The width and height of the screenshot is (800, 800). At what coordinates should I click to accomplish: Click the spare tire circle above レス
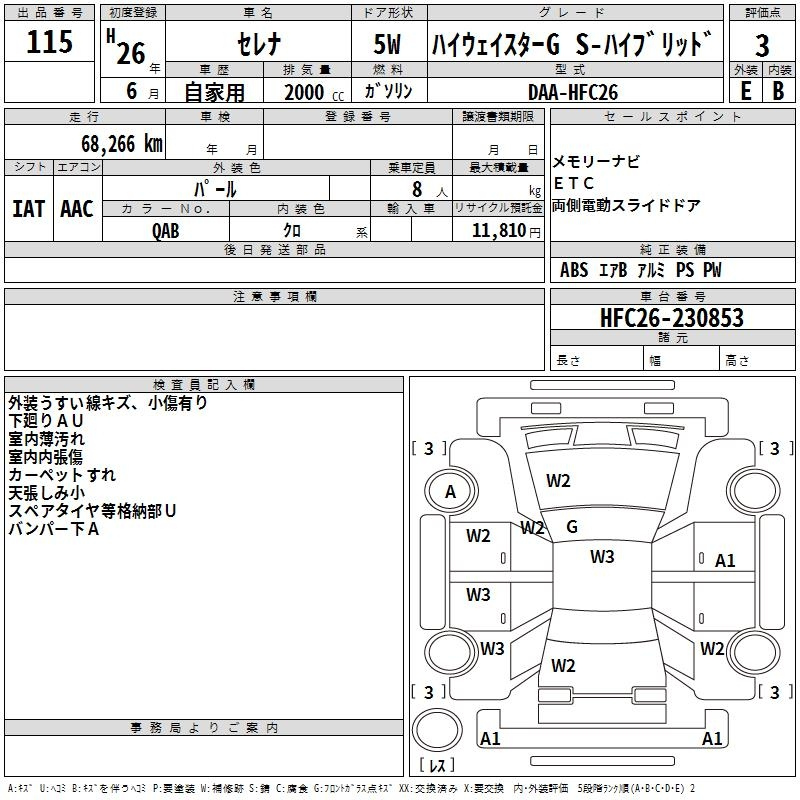(437, 729)
